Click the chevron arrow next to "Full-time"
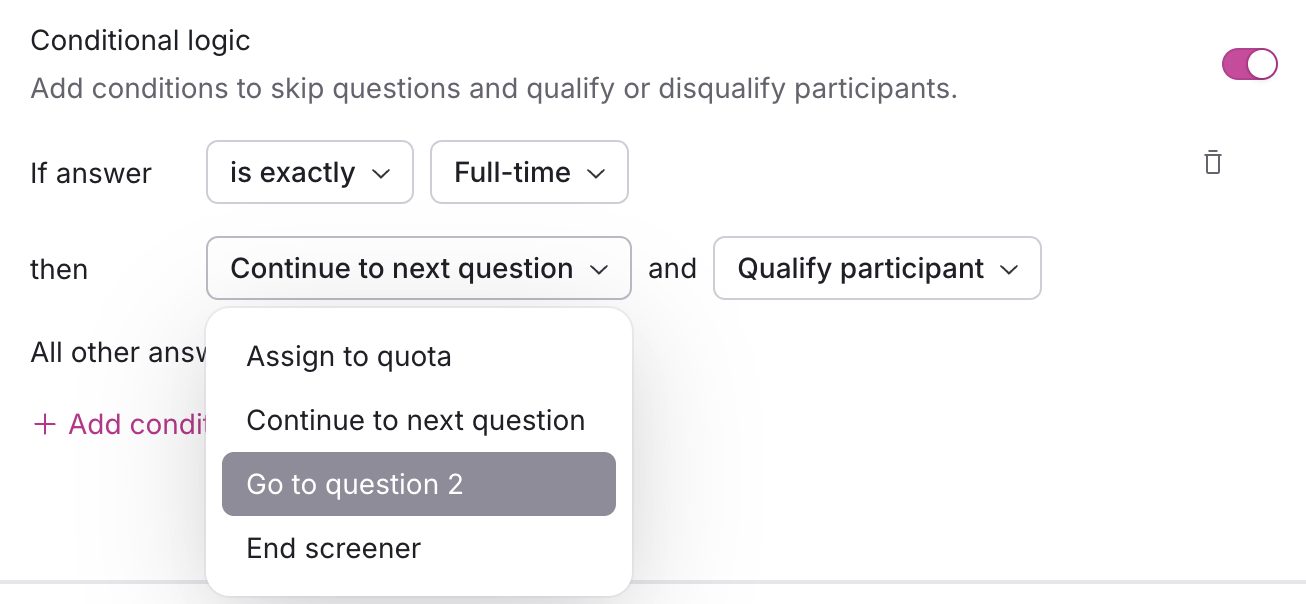 click(x=596, y=173)
